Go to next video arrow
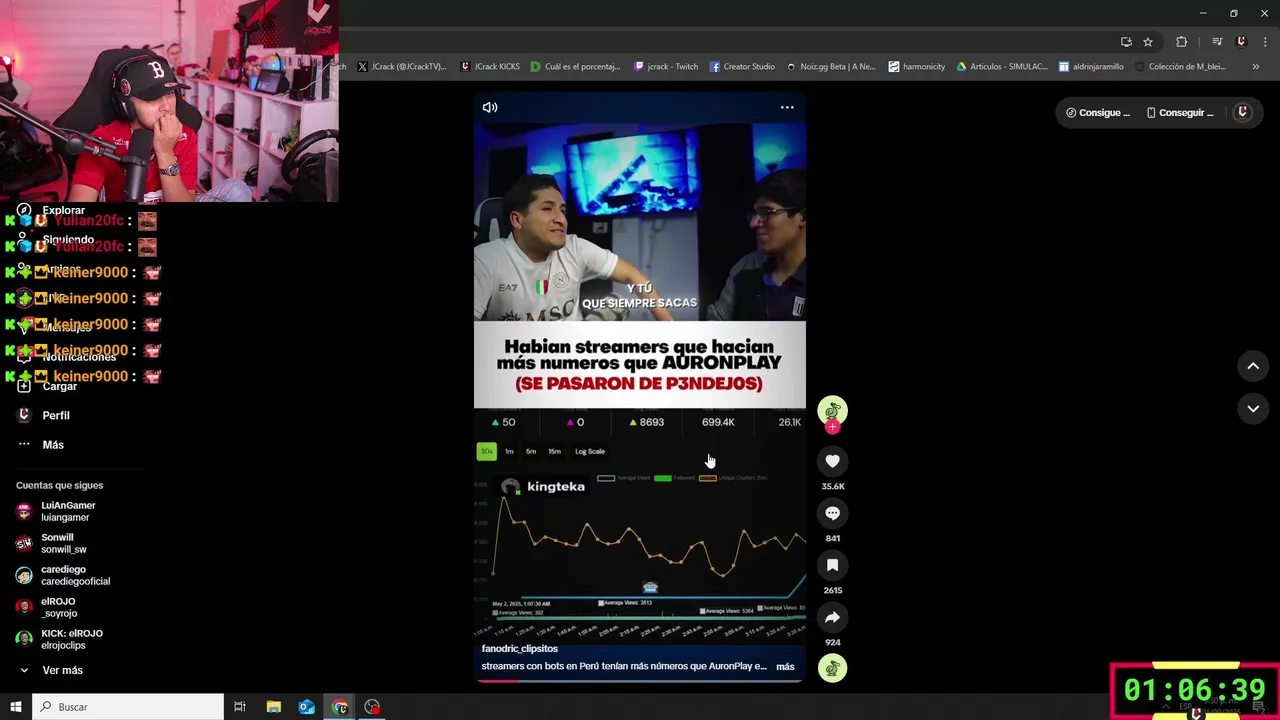 pos(1253,408)
